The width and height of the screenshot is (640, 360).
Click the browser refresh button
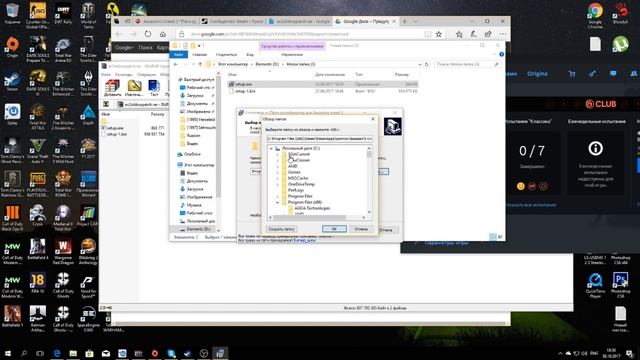click(148, 34)
